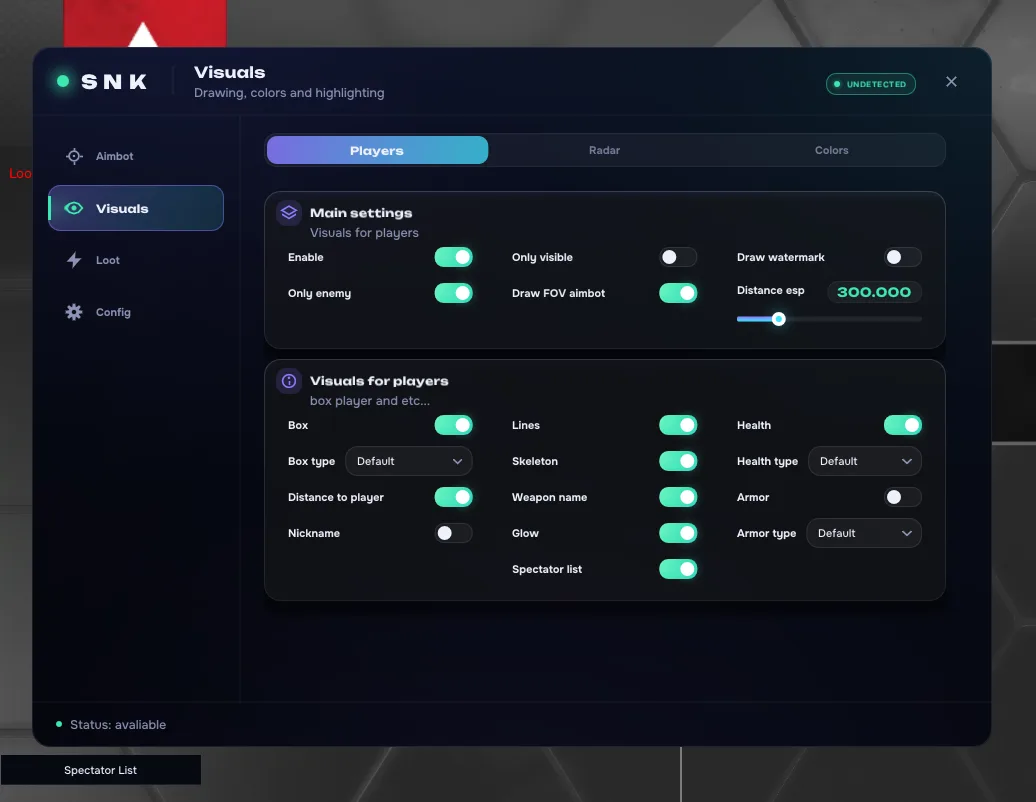
Task: Click the 'box player and etc...' description
Action: click(x=369, y=400)
